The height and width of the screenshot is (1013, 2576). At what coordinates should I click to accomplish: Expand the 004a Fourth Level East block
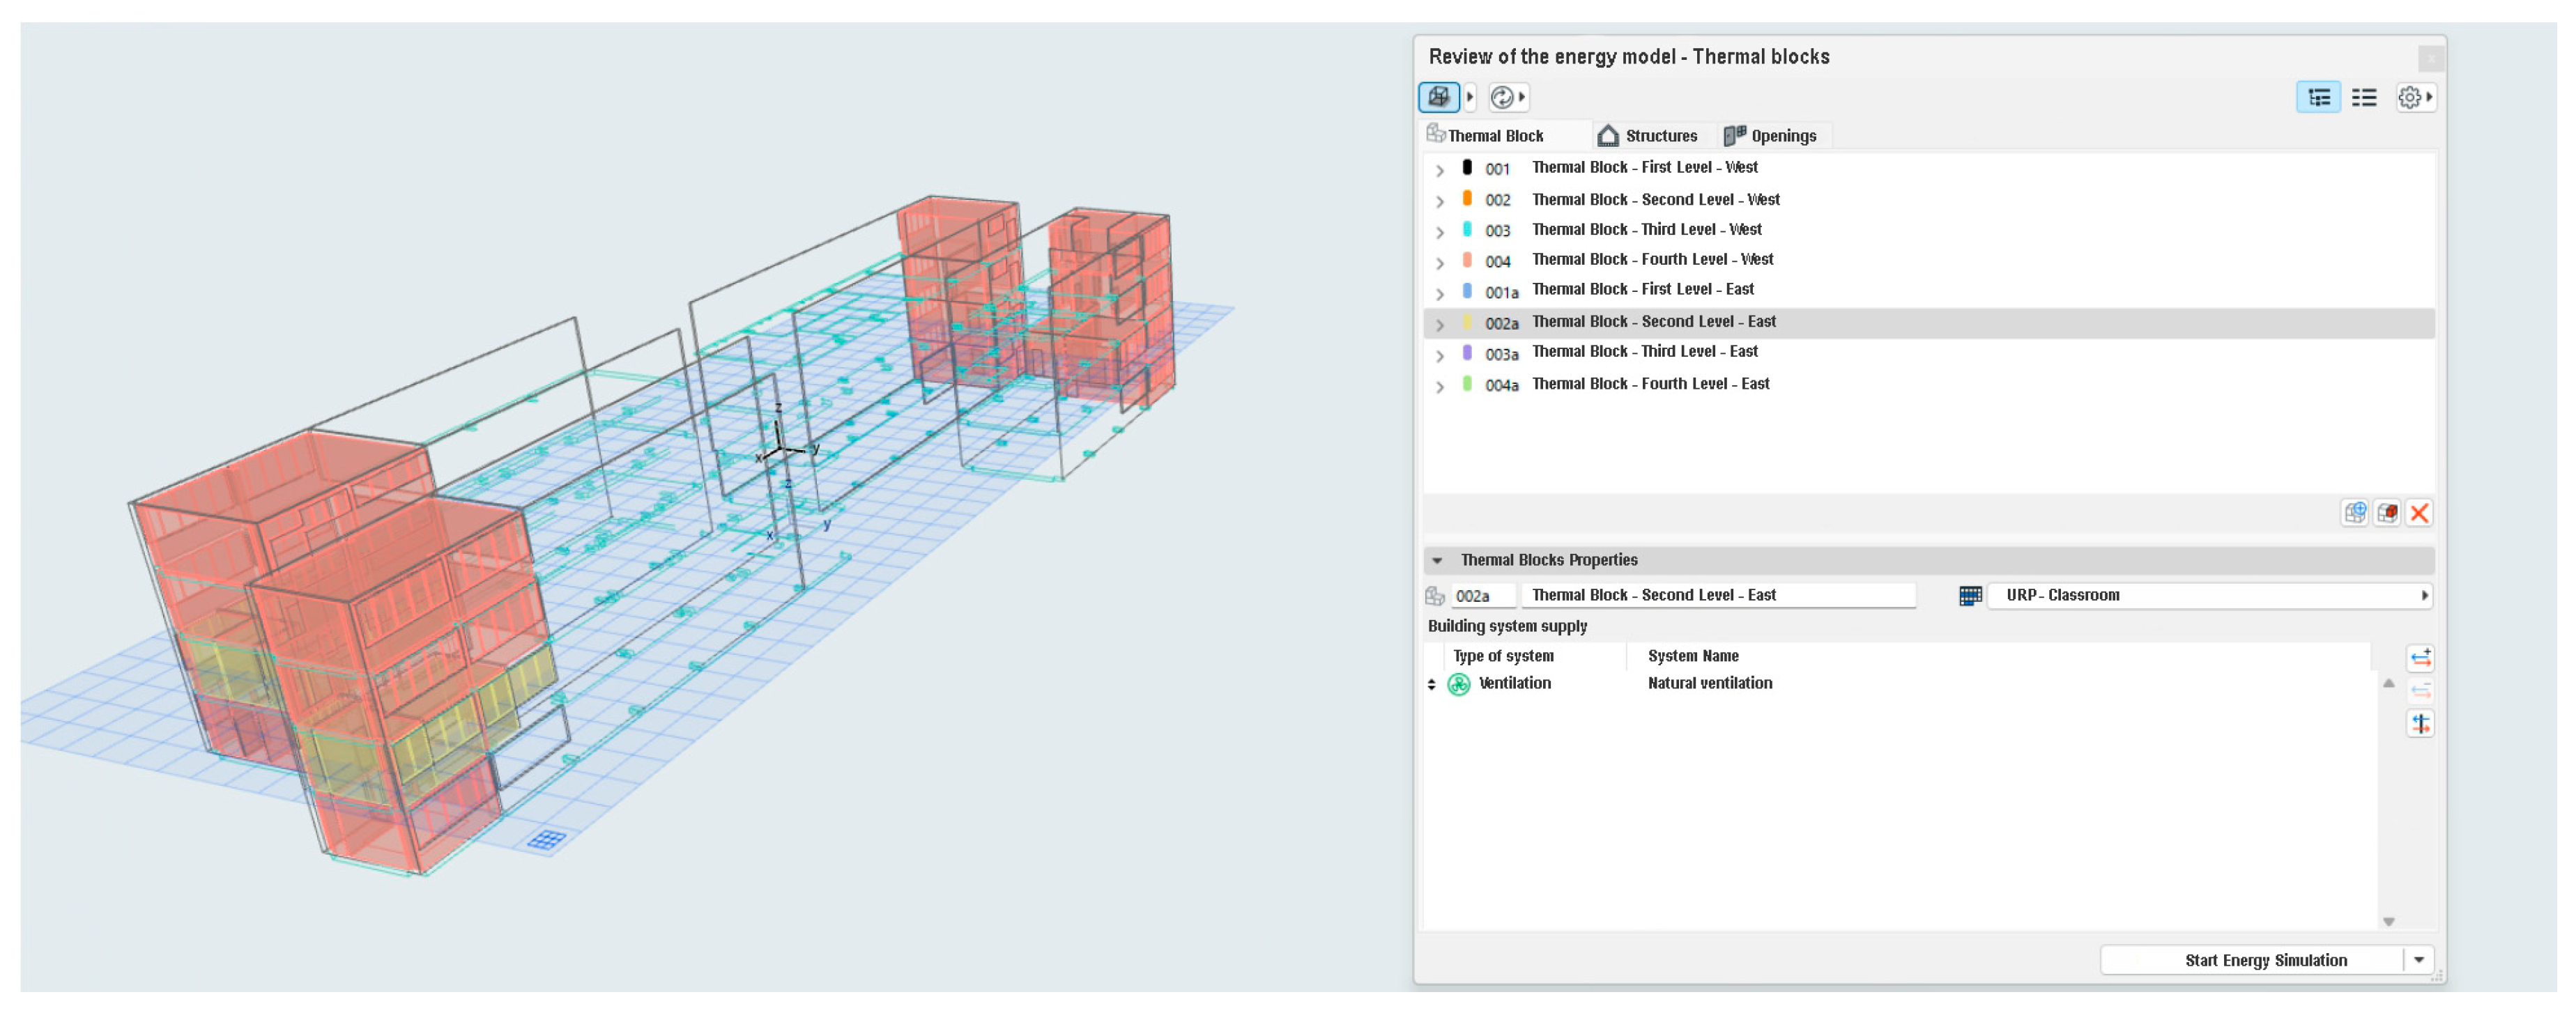(1440, 386)
